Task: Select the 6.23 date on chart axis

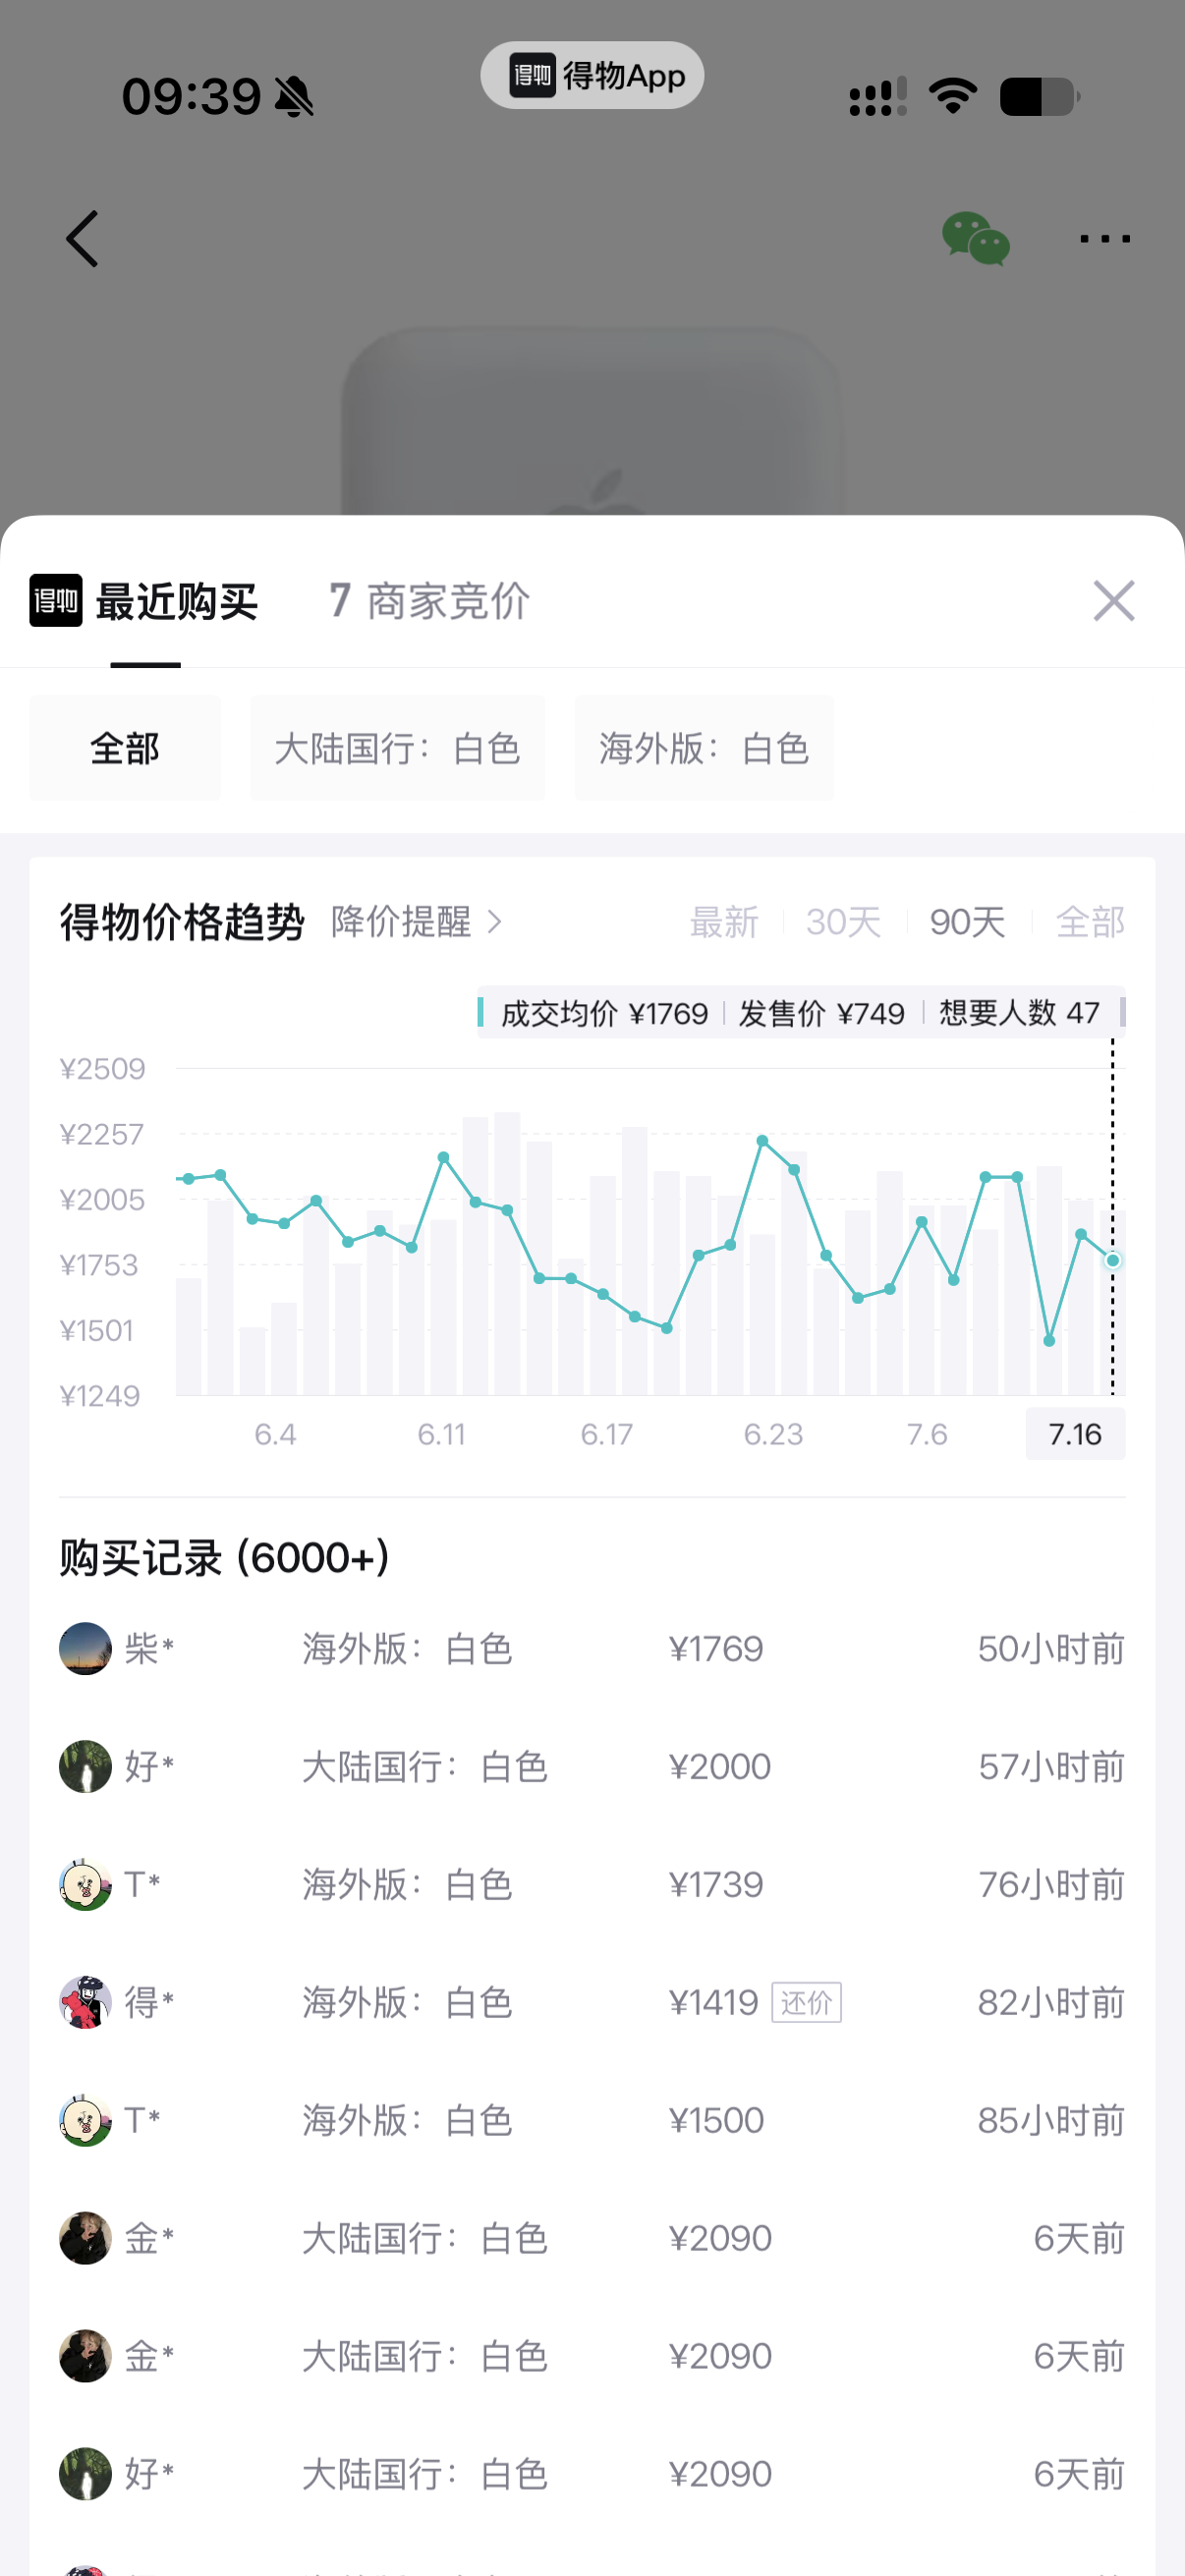Action: pyautogui.click(x=773, y=1434)
